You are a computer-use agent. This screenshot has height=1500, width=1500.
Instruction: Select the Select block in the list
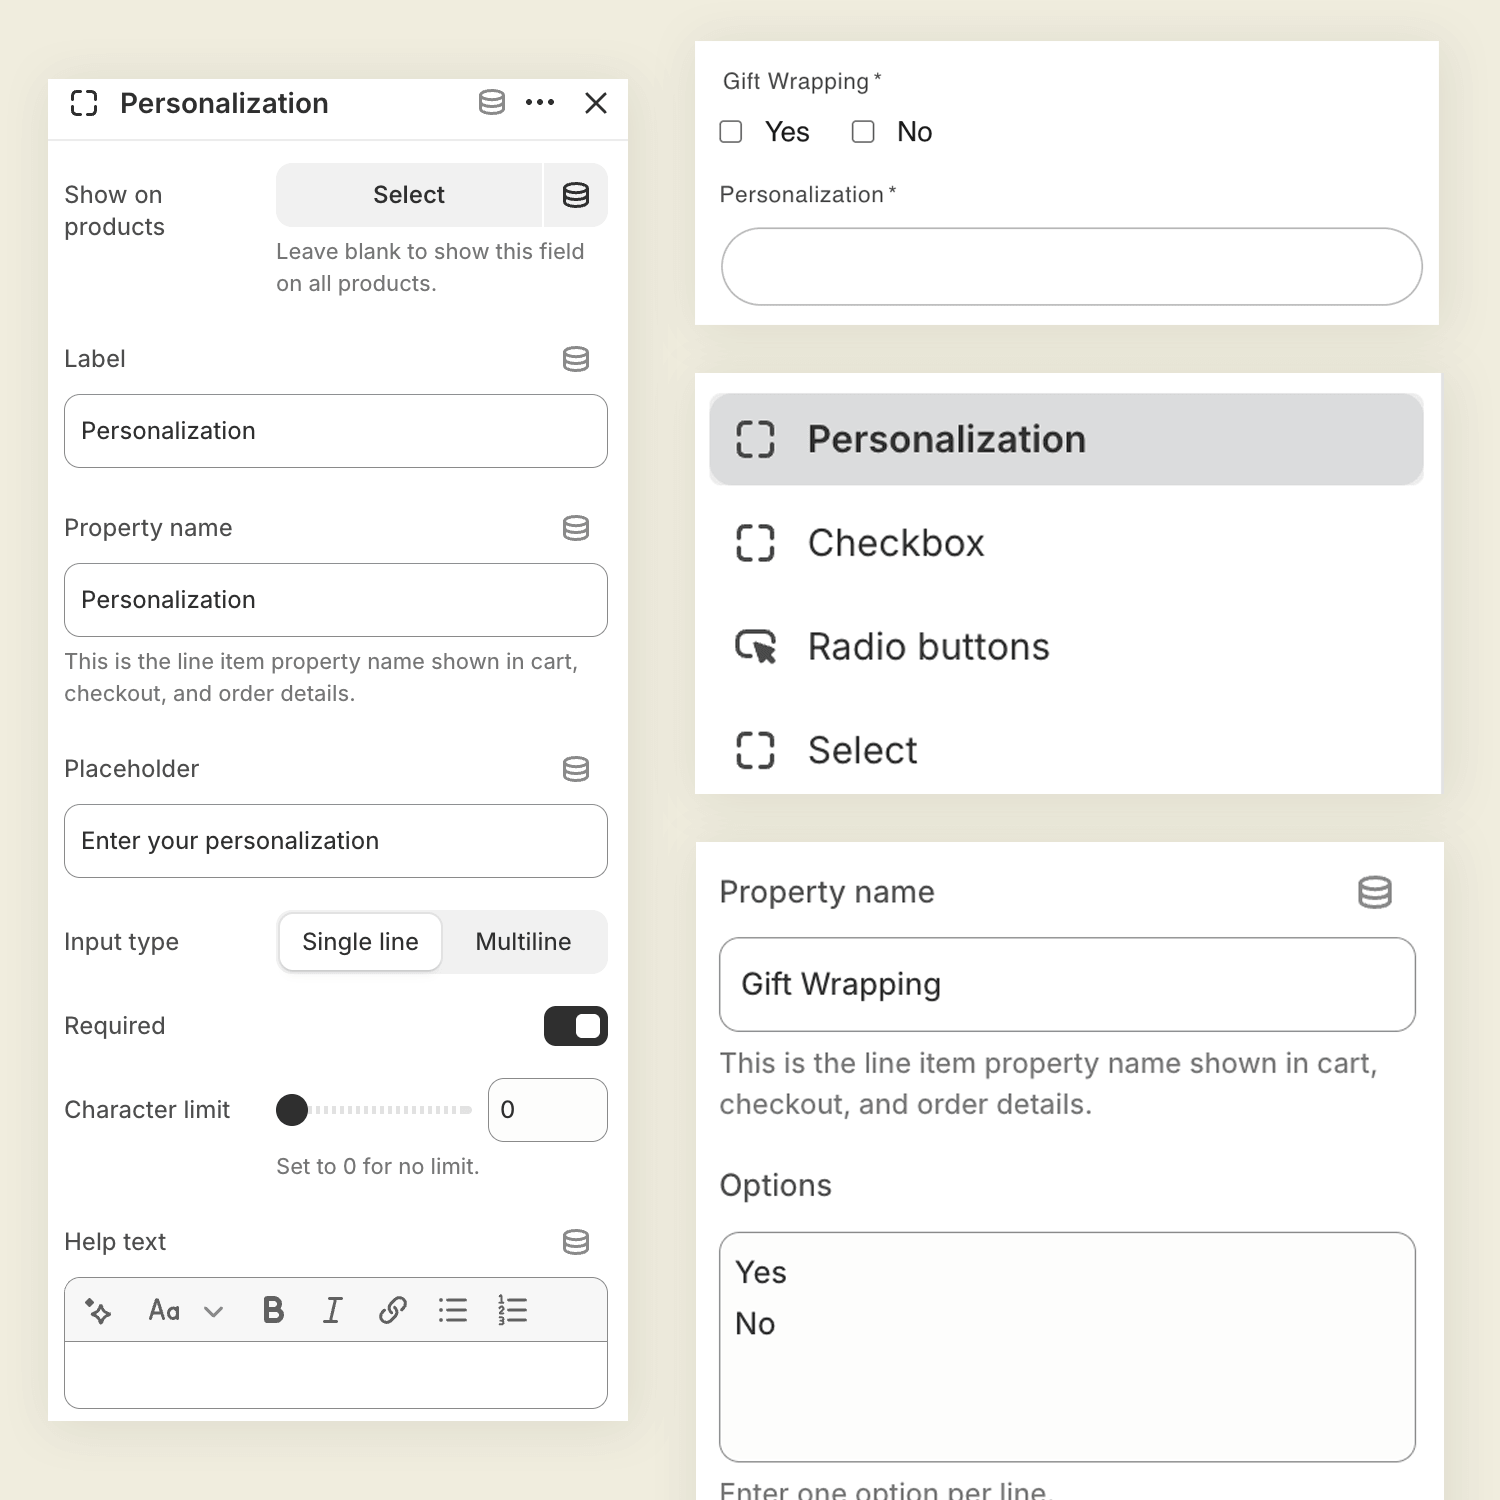click(x=1067, y=750)
